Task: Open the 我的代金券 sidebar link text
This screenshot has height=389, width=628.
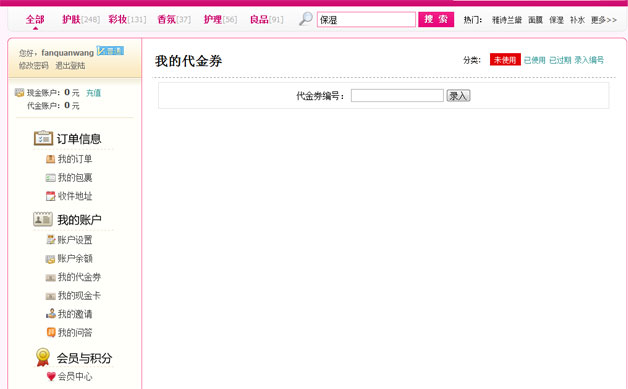Action: click(79, 277)
